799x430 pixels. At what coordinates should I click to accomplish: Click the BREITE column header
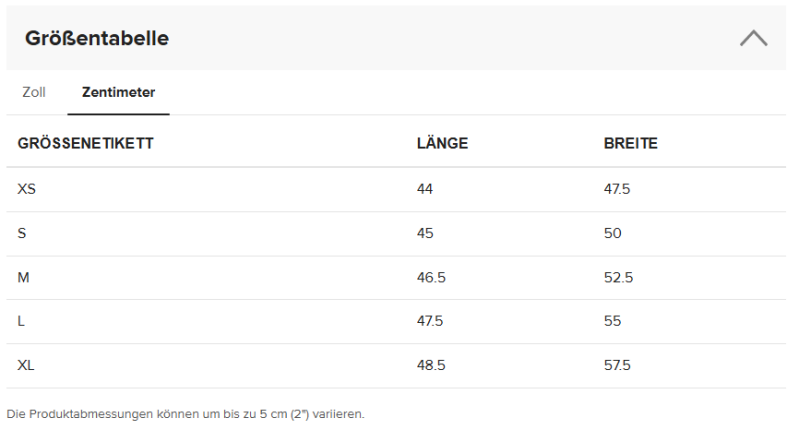[x=630, y=143]
